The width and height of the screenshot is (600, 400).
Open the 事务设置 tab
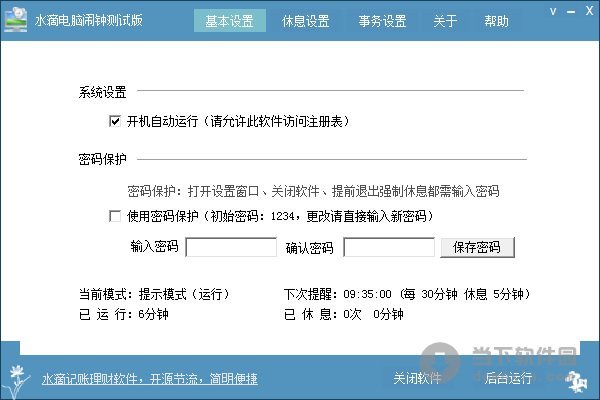point(382,21)
